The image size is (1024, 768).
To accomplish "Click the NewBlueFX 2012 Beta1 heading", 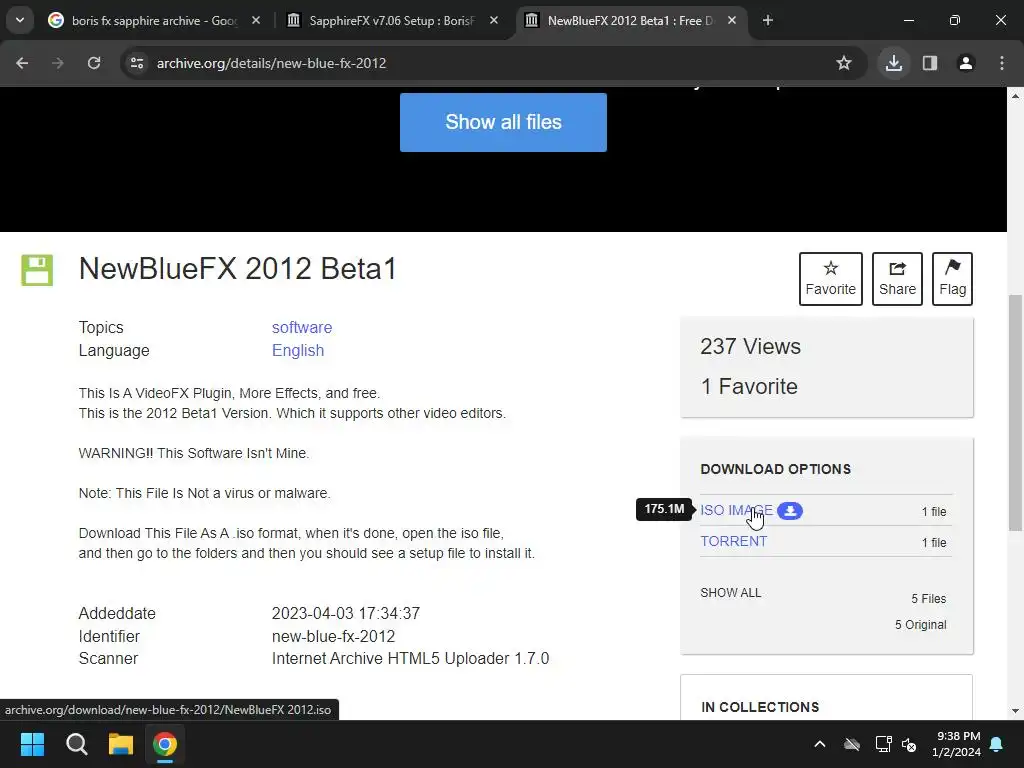I will point(238,268).
